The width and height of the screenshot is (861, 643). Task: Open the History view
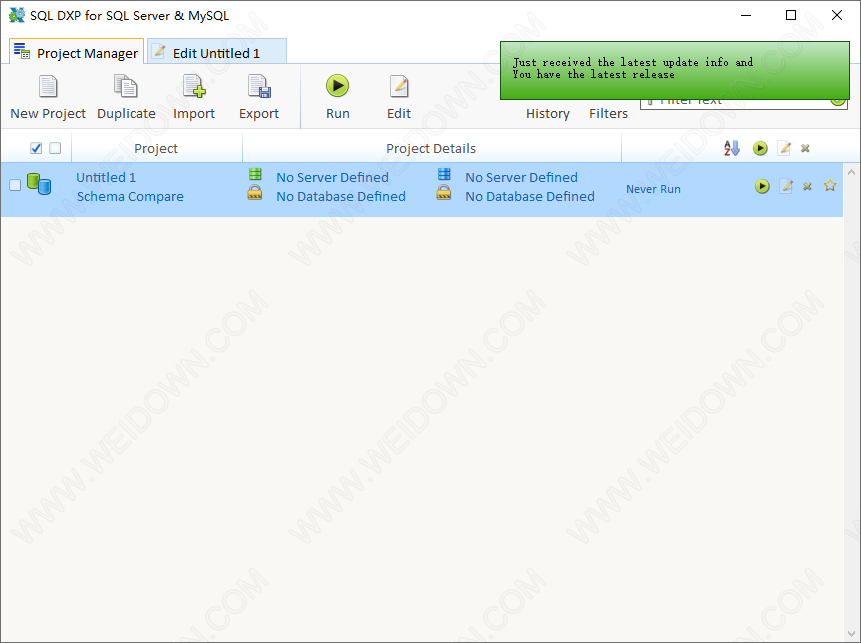click(547, 113)
